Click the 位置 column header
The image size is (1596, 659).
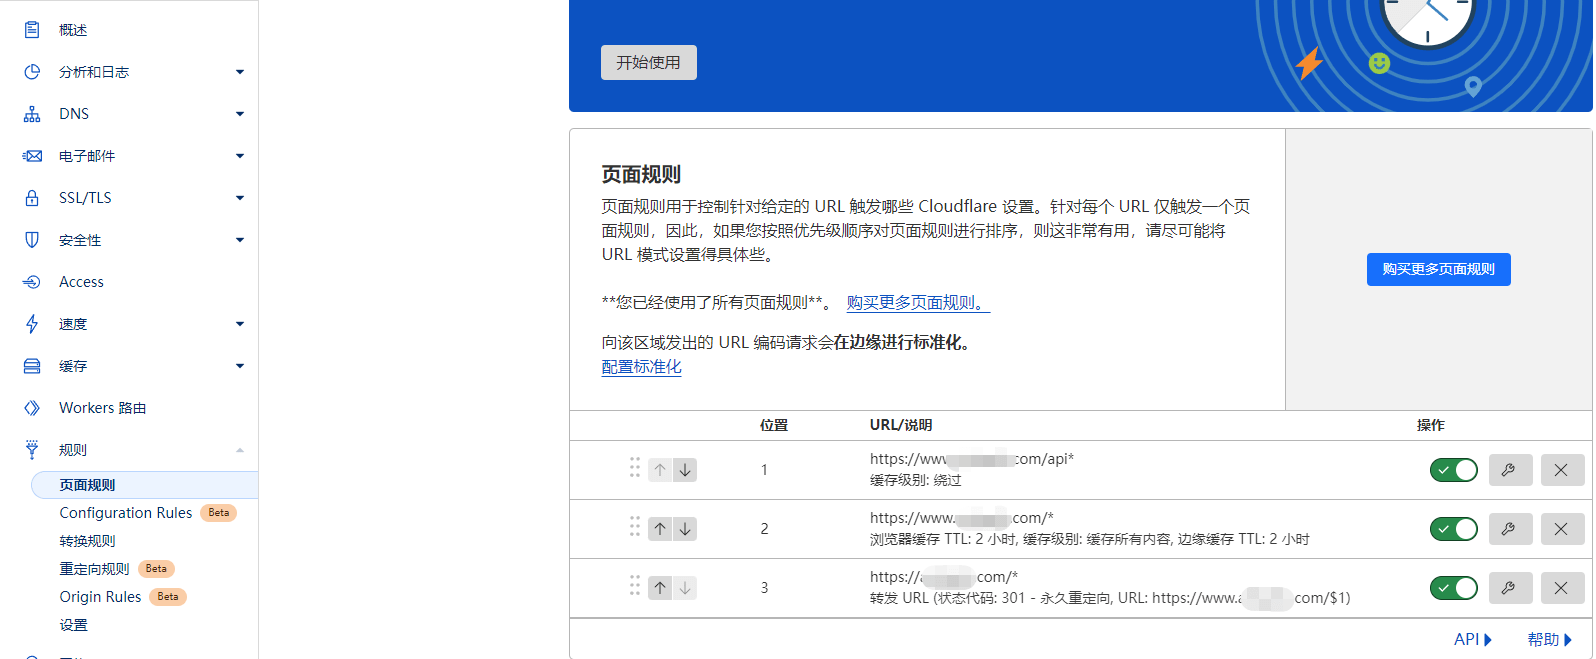point(774,425)
